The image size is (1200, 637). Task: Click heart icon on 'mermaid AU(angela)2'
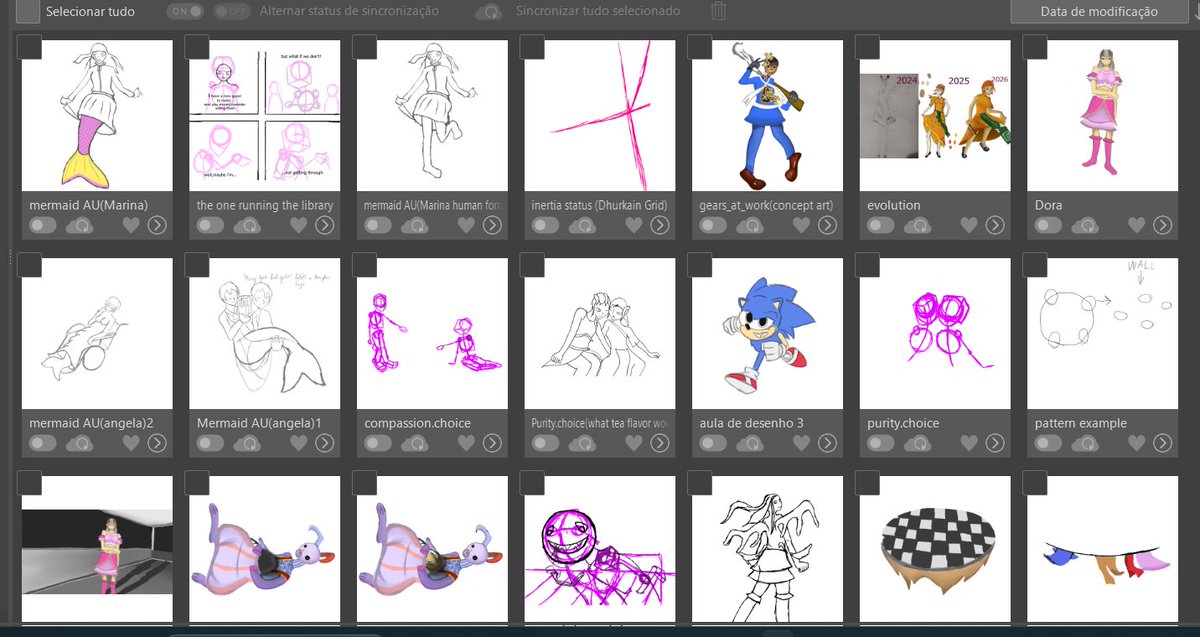(x=130, y=444)
